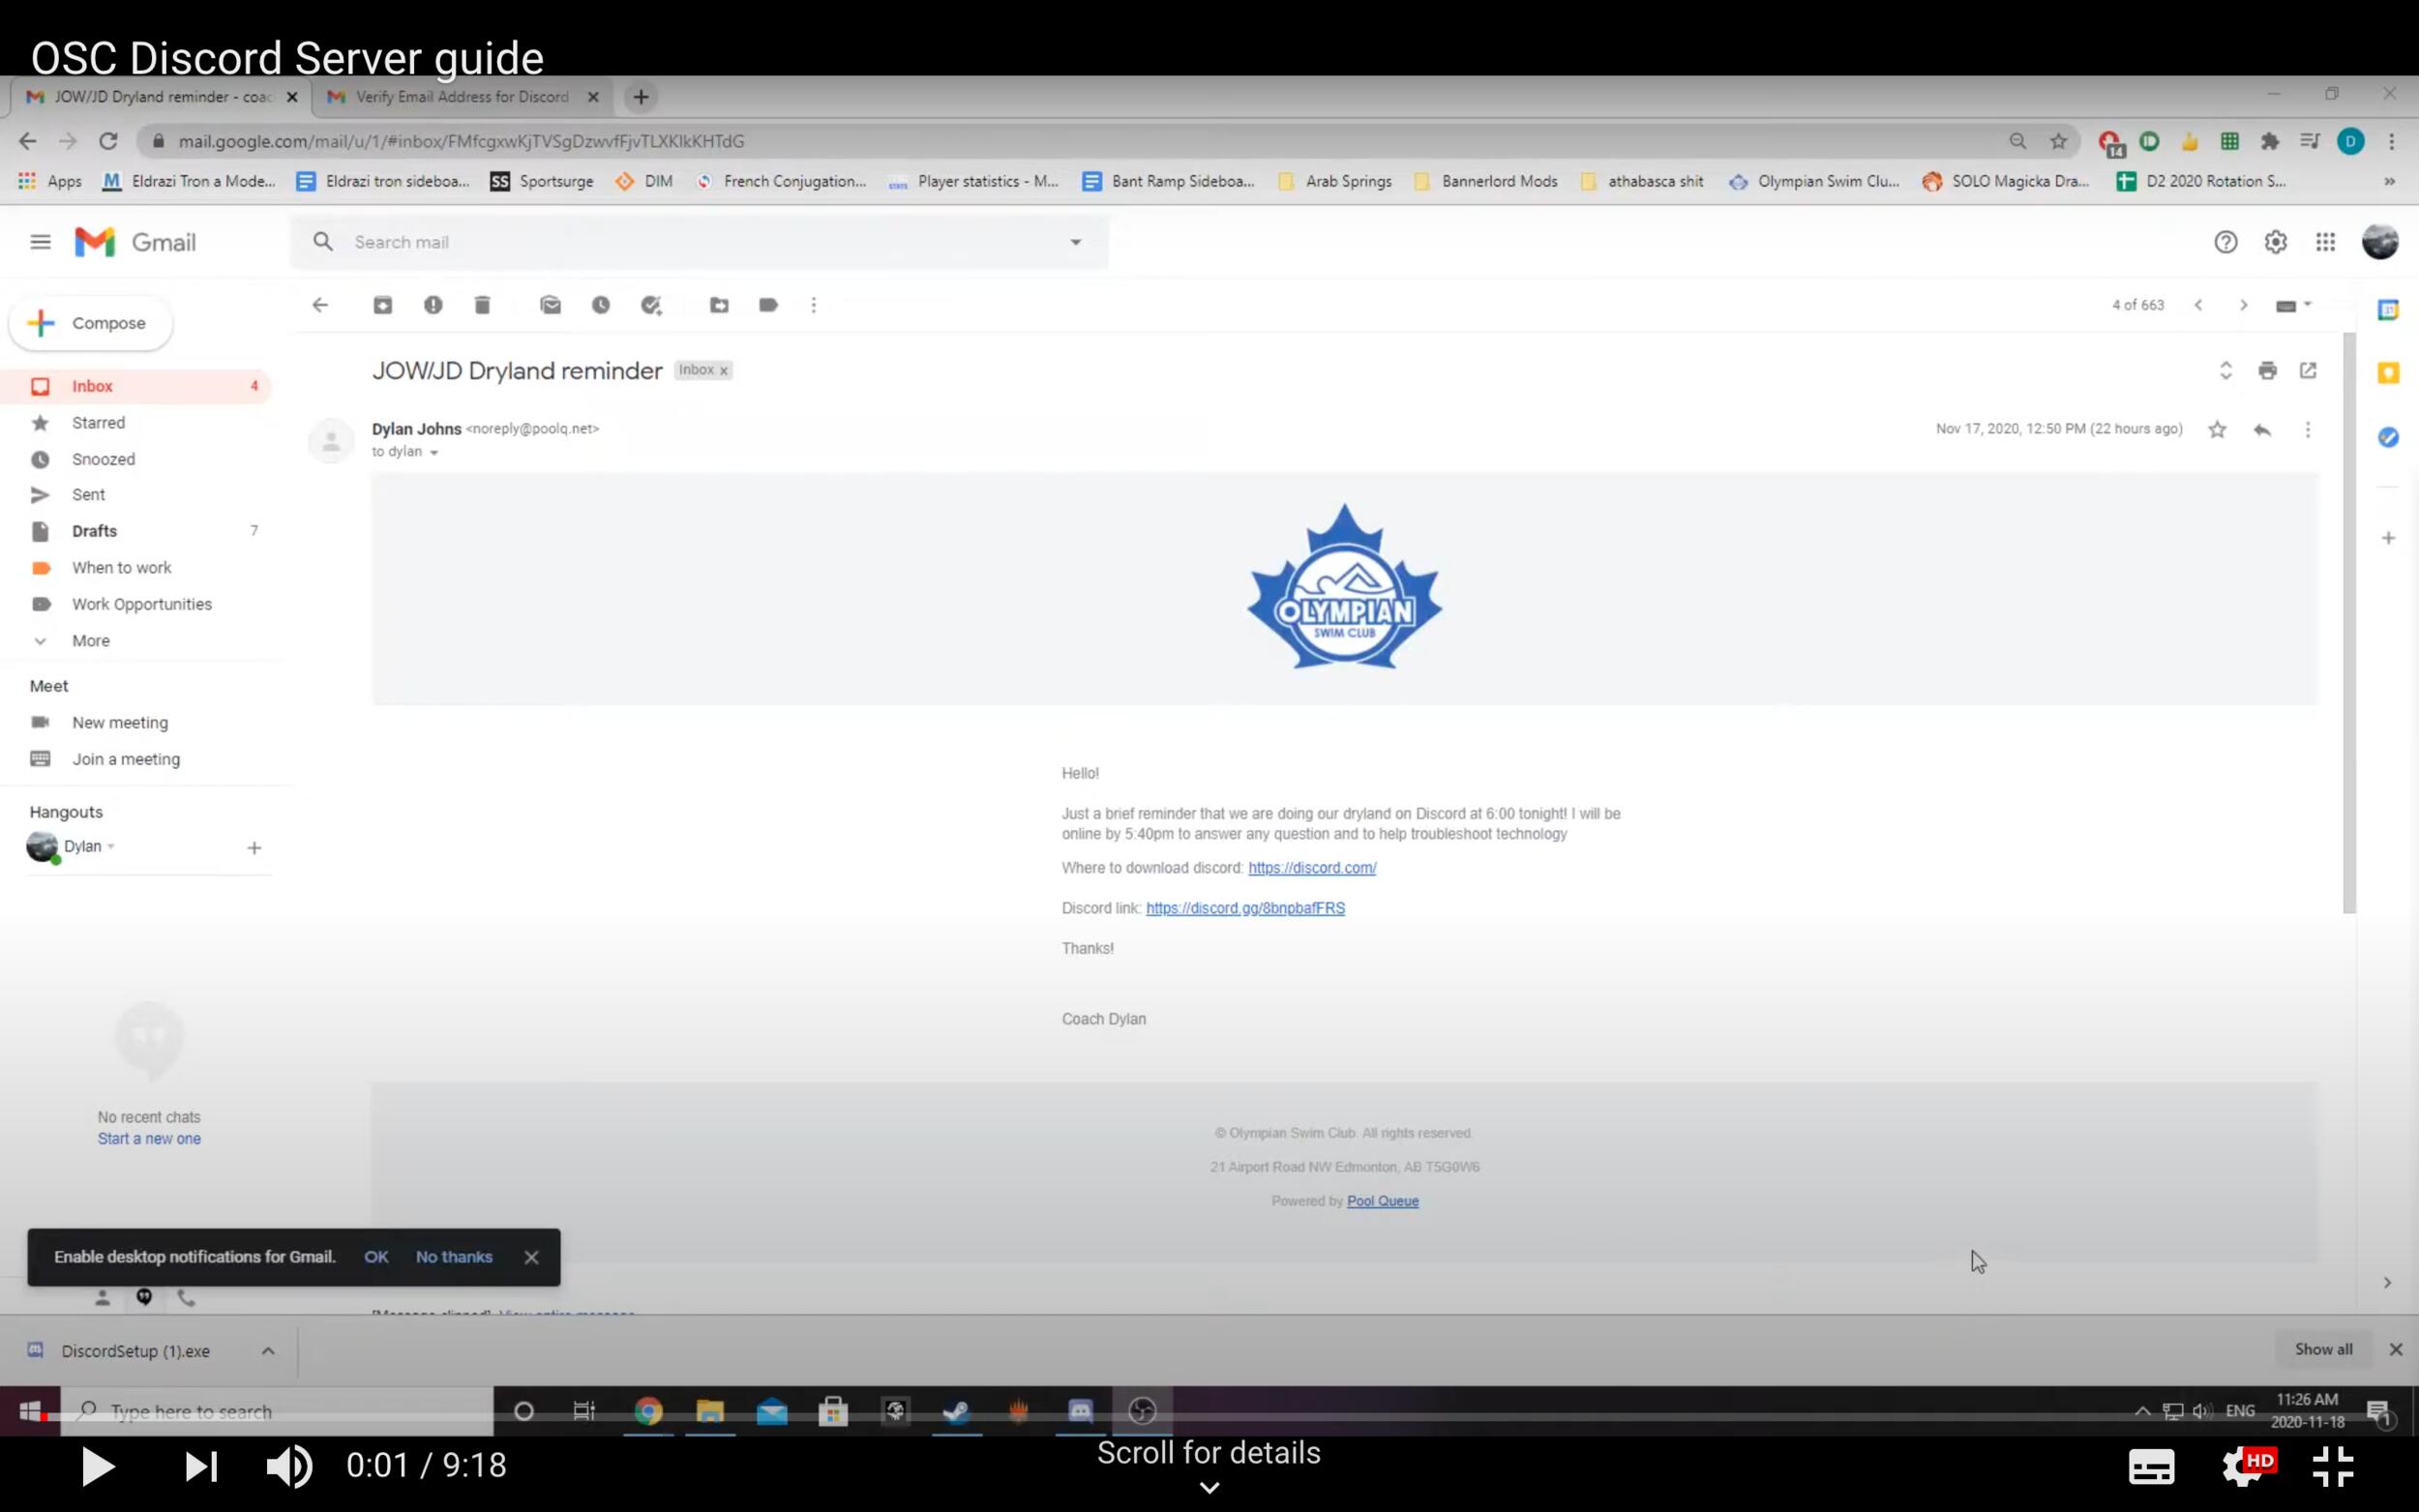The width and height of the screenshot is (2419, 1512).
Task: Click the label icon in email toolbar
Action: 766,305
